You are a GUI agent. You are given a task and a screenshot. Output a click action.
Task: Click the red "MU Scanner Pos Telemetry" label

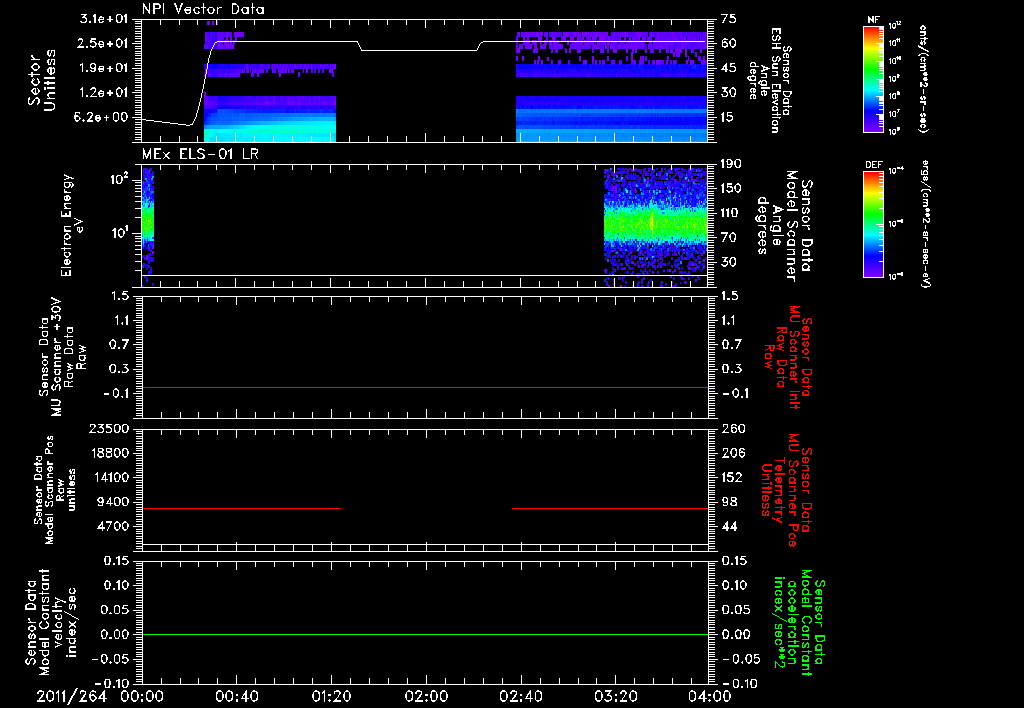tap(785, 490)
